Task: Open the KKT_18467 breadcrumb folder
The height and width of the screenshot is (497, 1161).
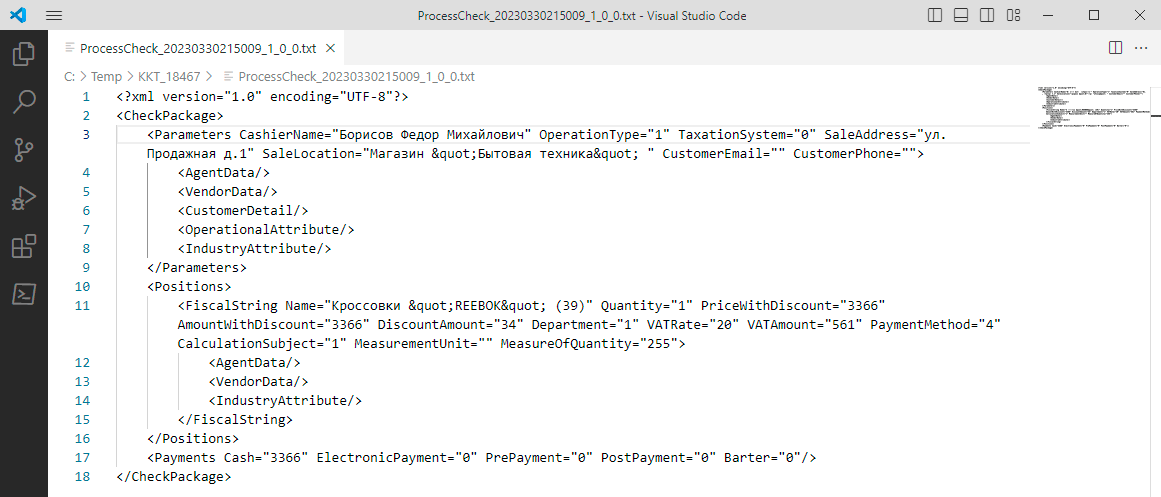Action: pyautogui.click(x=170, y=76)
